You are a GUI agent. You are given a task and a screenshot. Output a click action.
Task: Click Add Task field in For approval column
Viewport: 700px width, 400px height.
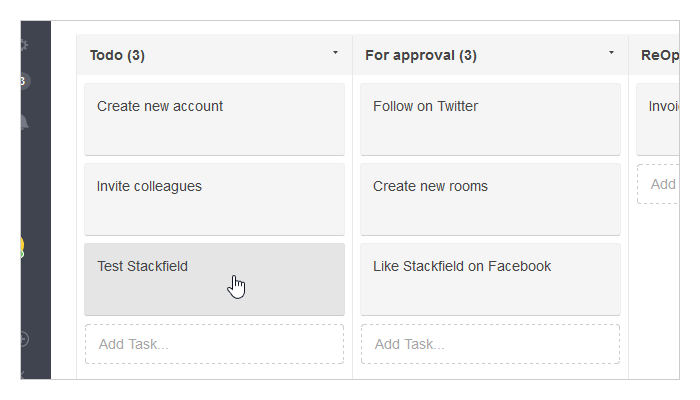click(x=490, y=344)
